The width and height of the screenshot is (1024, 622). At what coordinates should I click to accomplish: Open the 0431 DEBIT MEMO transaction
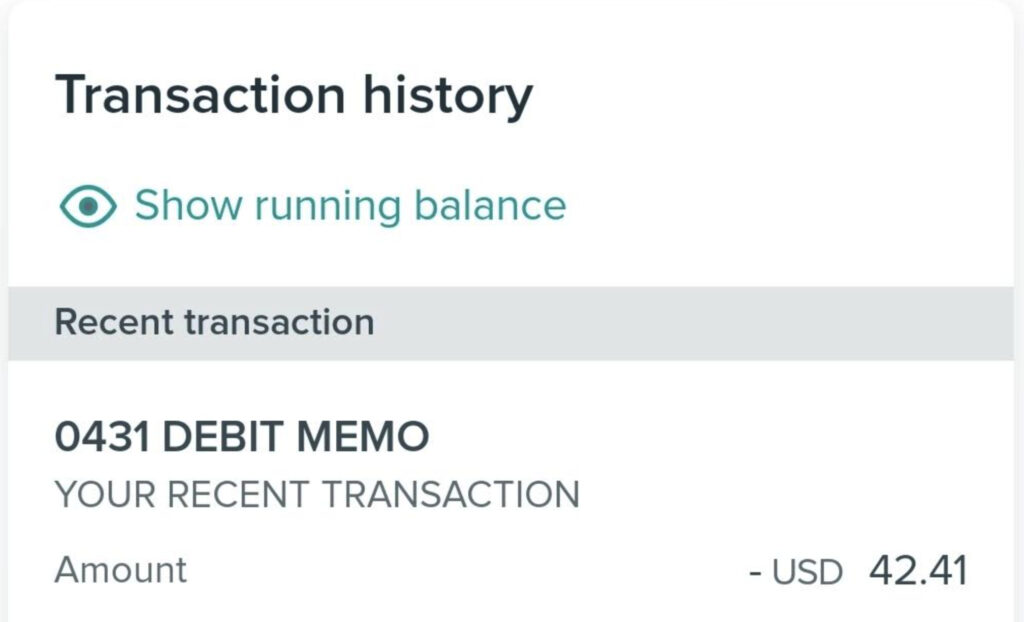[x=241, y=437]
